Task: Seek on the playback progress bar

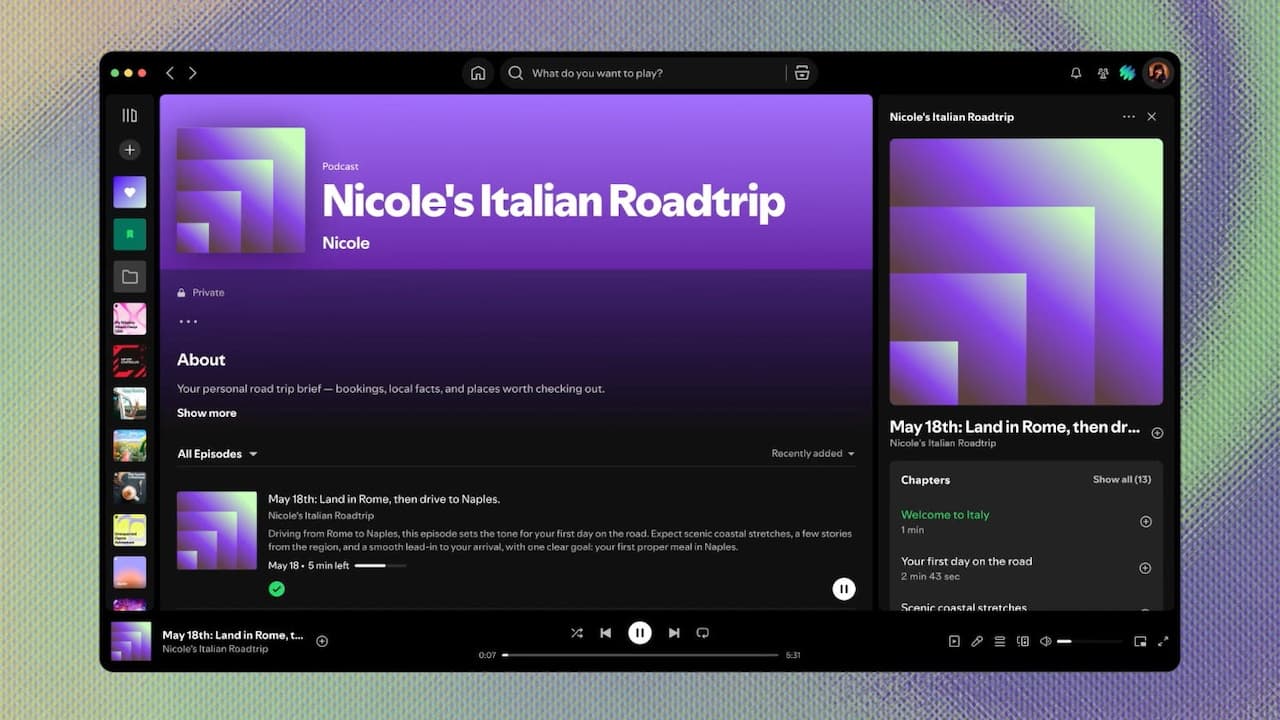Action: [640, 655]
